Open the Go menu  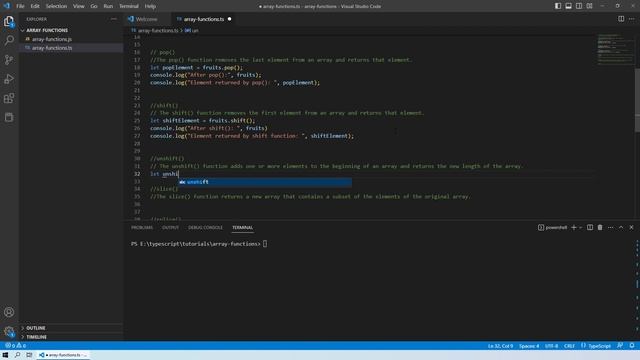click(94, 6)
